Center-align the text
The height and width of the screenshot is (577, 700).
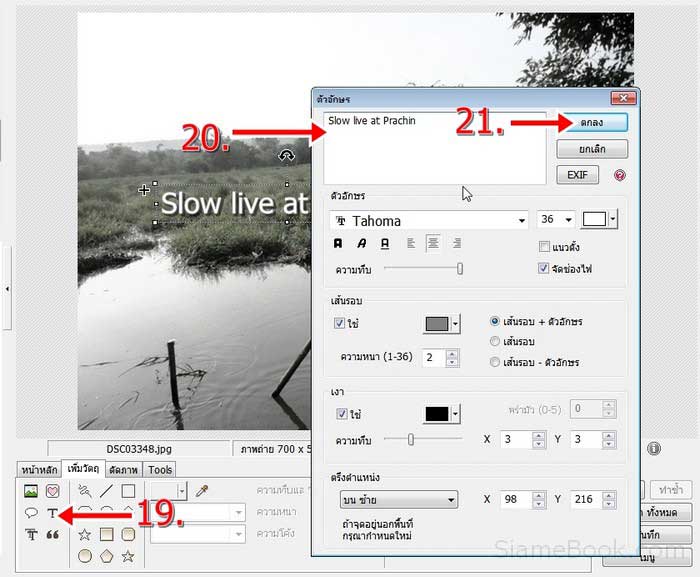(433, 243)
